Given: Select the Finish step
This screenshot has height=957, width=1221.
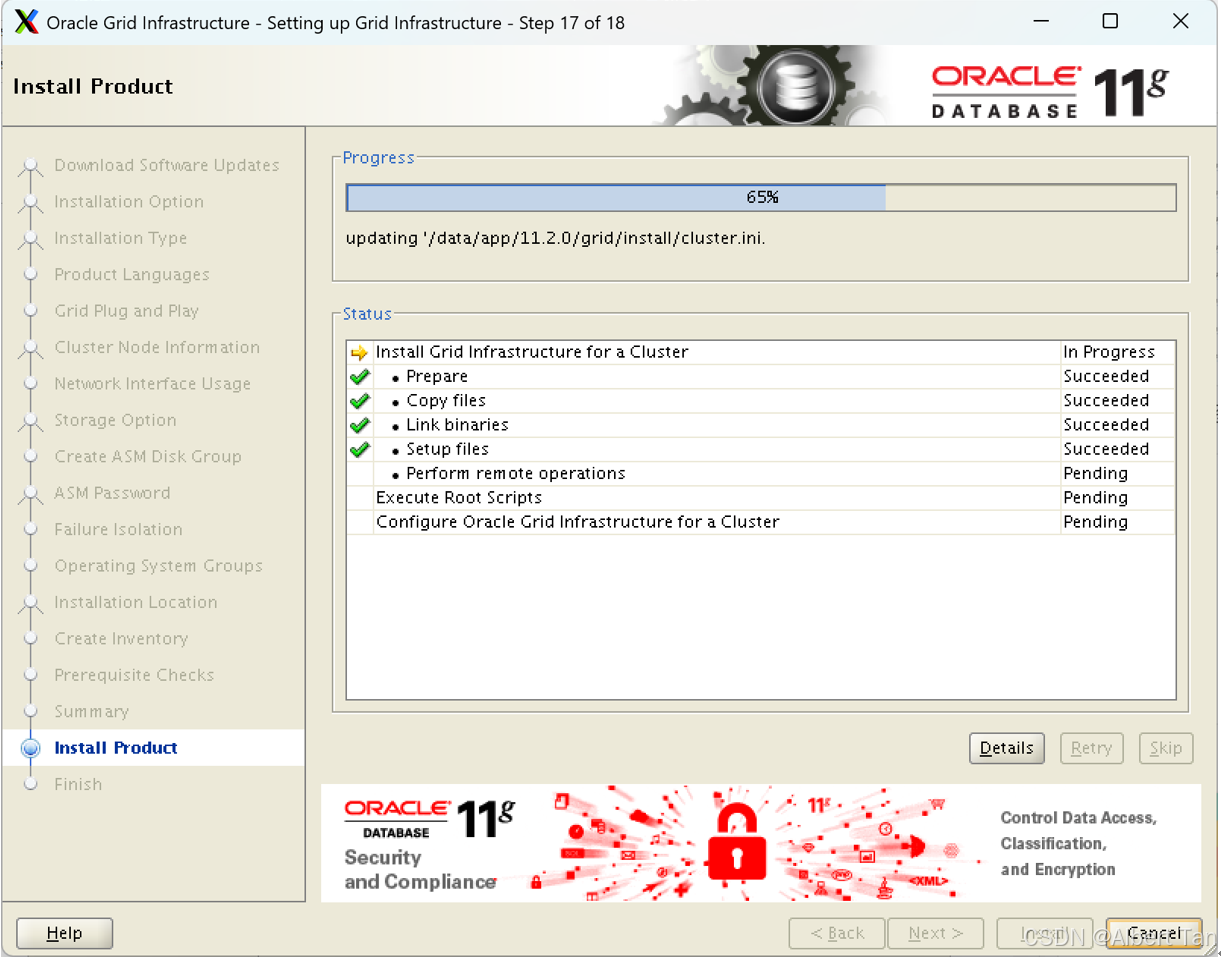Looking at the screenshot, I should point(78,784).
